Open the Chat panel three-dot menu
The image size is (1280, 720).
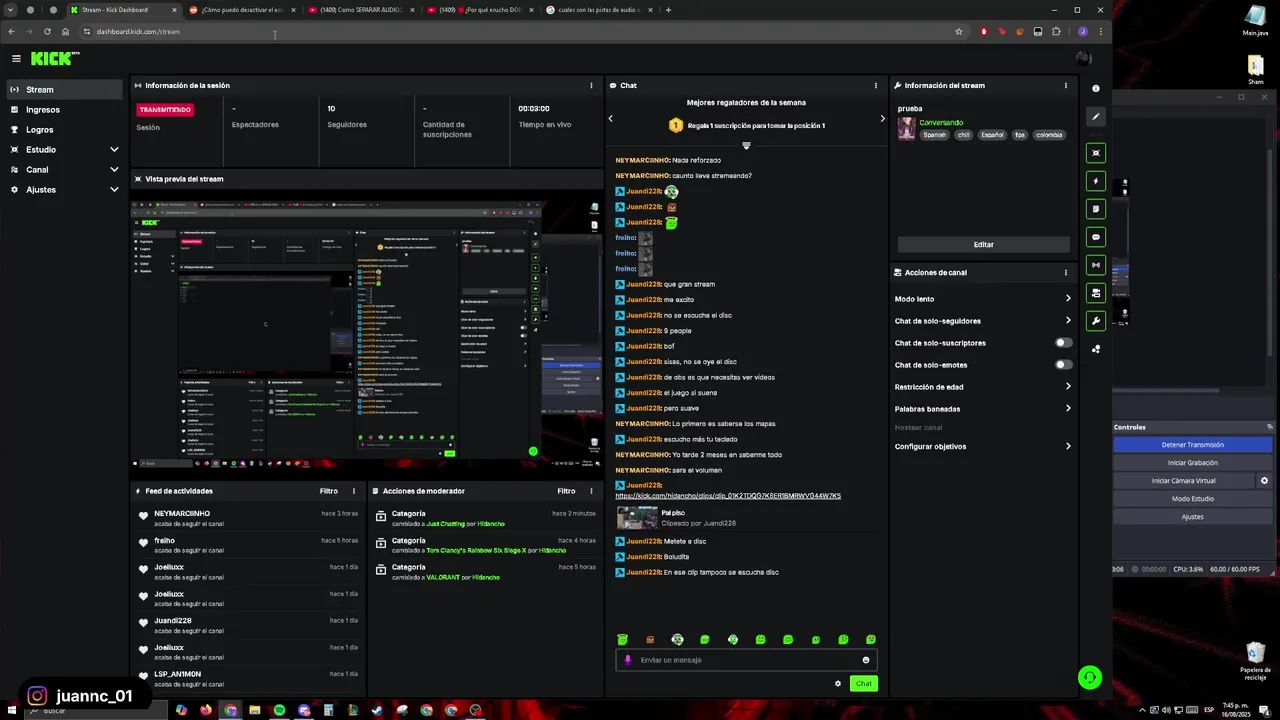(876, 85)
